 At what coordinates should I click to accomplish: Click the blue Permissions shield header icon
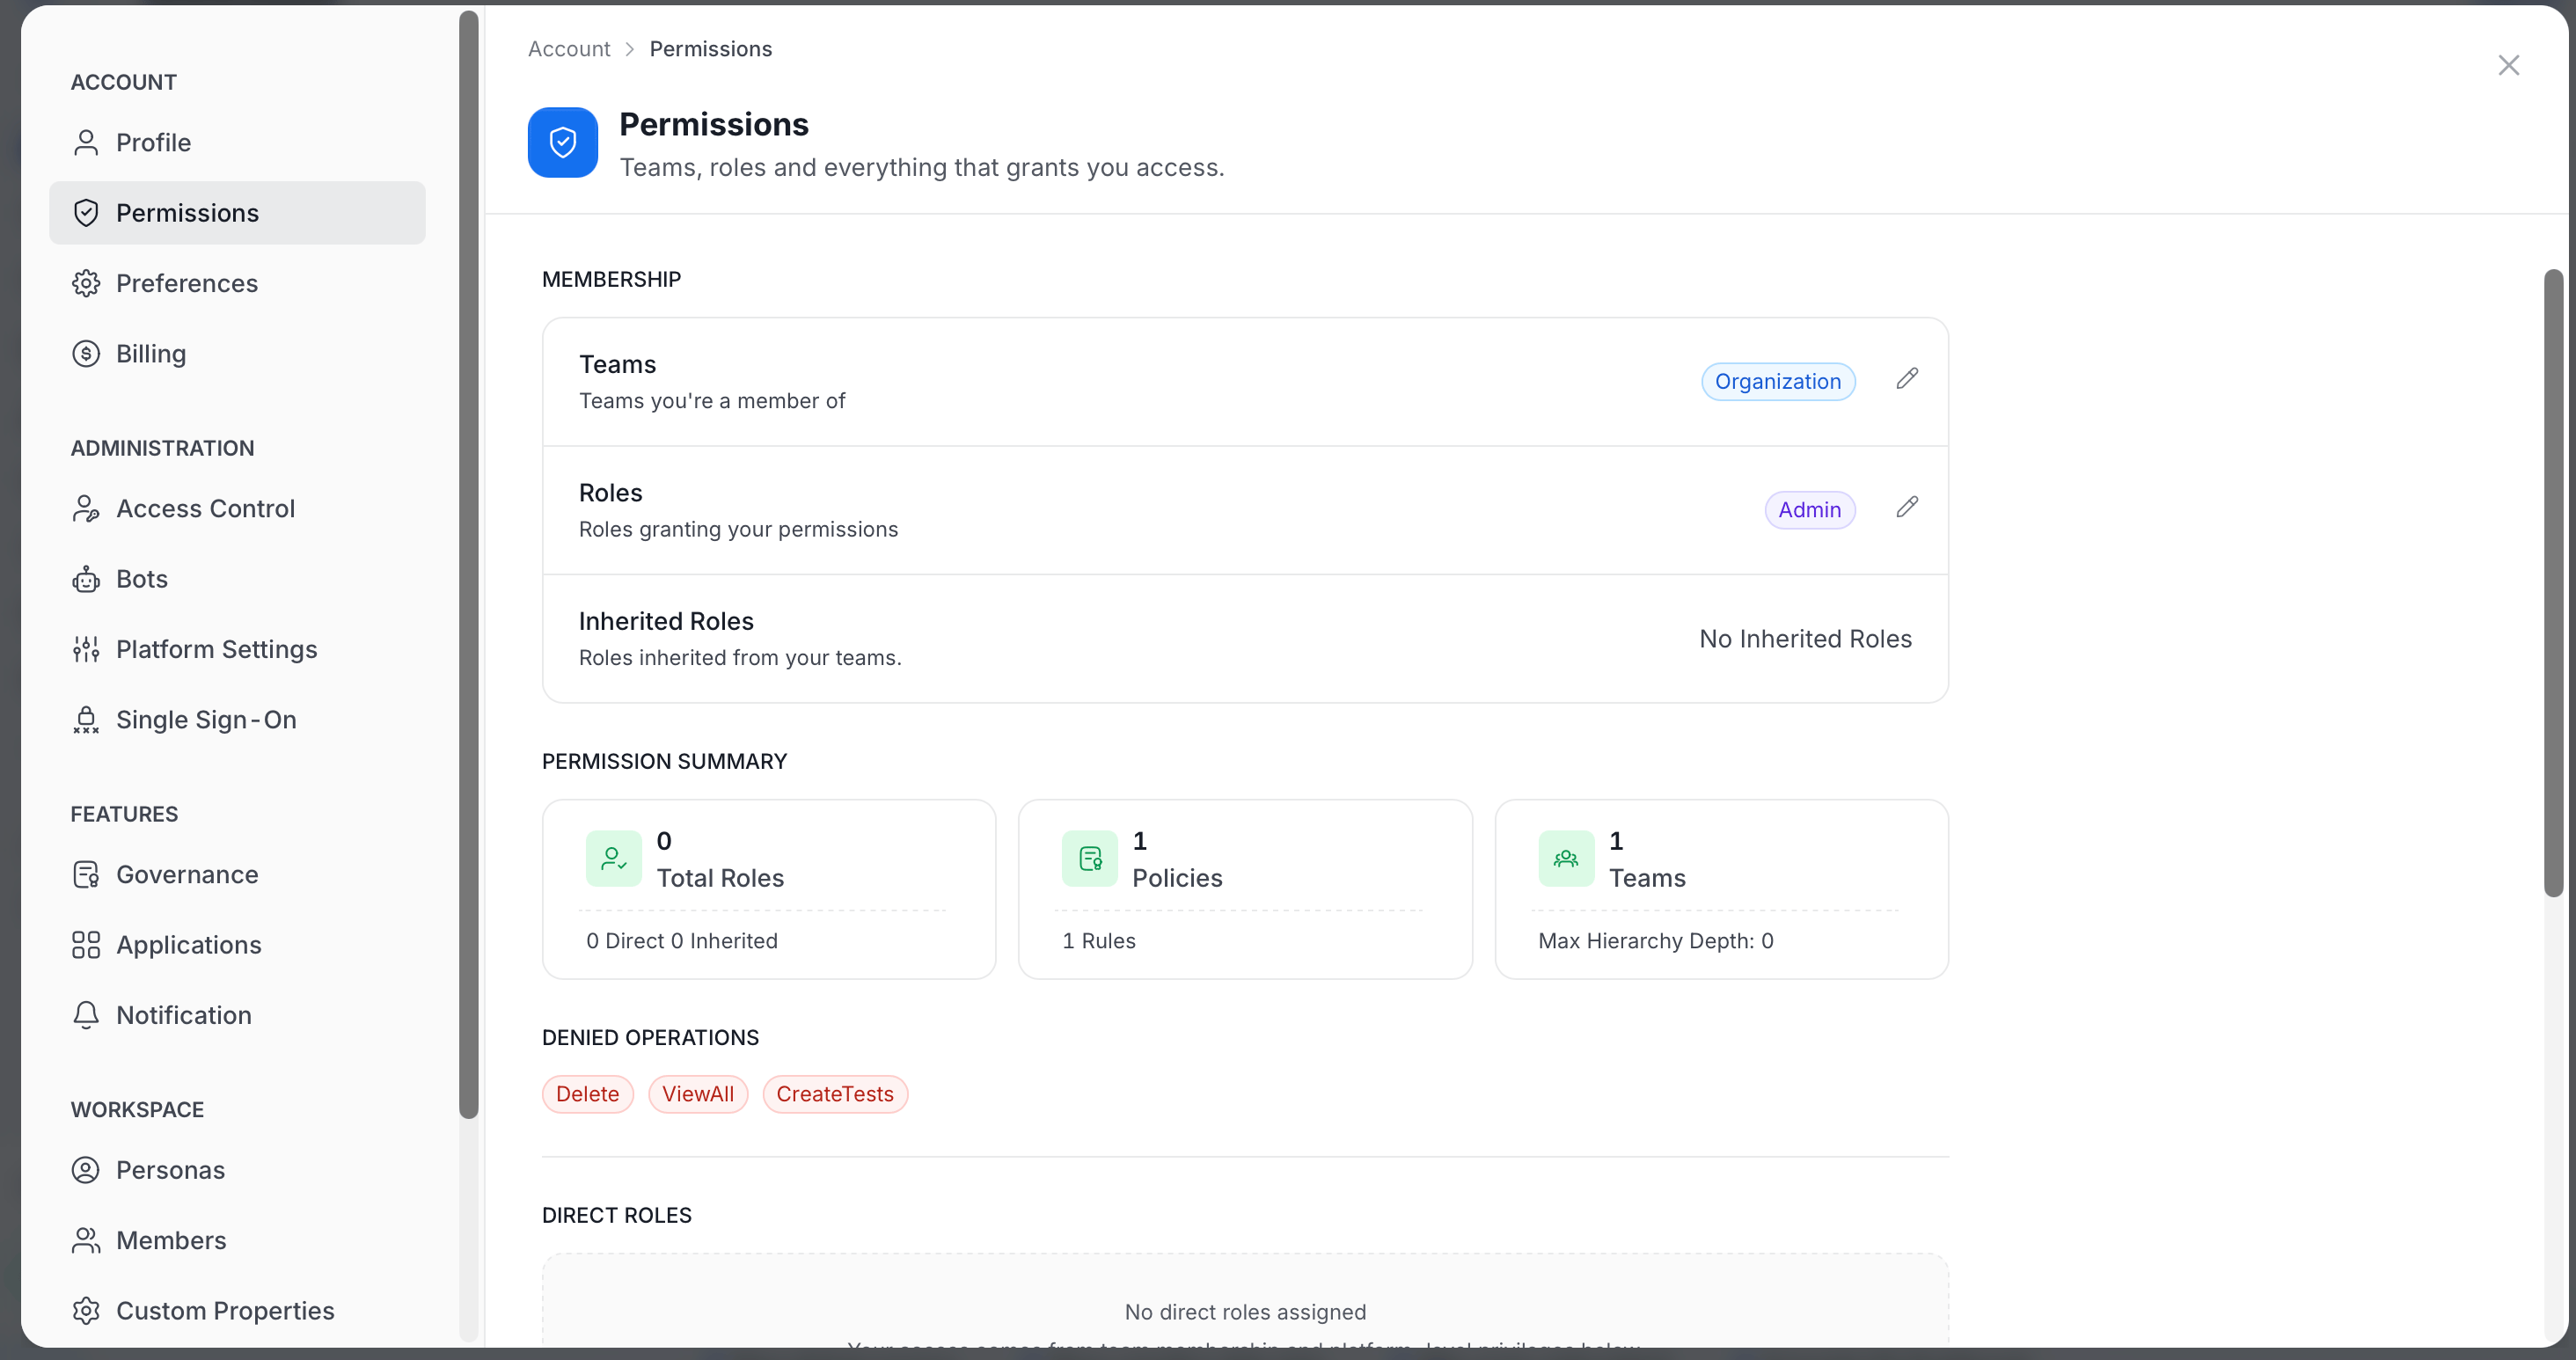563,143
